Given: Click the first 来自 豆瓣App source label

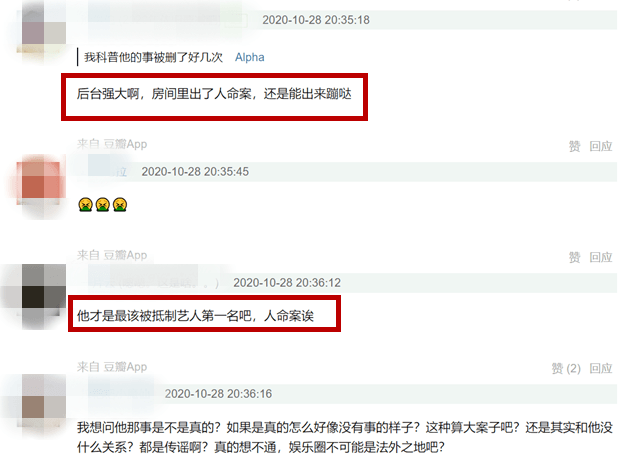Looking at the screenshot, I should pyautogui.click(x=112, y=144).
